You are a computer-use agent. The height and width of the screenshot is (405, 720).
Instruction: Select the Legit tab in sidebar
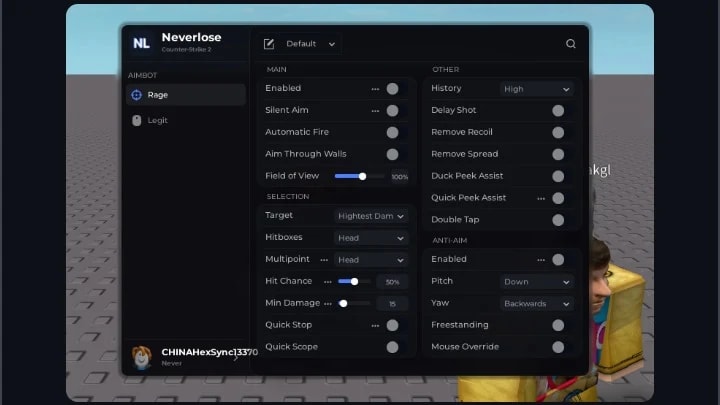point(186,120)
